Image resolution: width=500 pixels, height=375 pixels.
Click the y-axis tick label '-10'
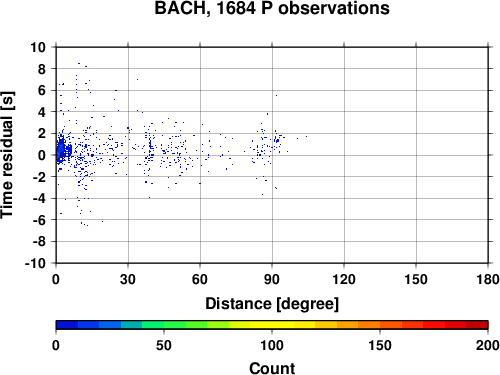pos(35,263)
